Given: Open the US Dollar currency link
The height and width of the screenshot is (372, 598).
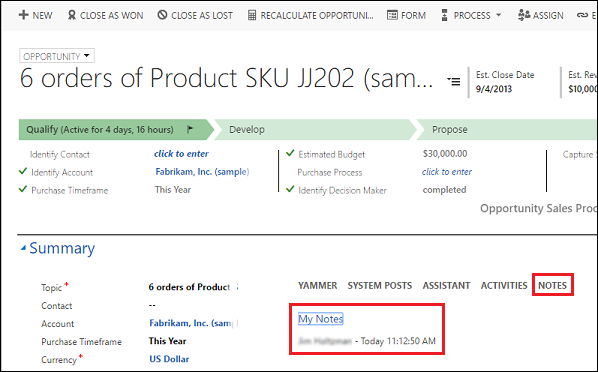Looking at the screenshot, I should tap(169, 359).
